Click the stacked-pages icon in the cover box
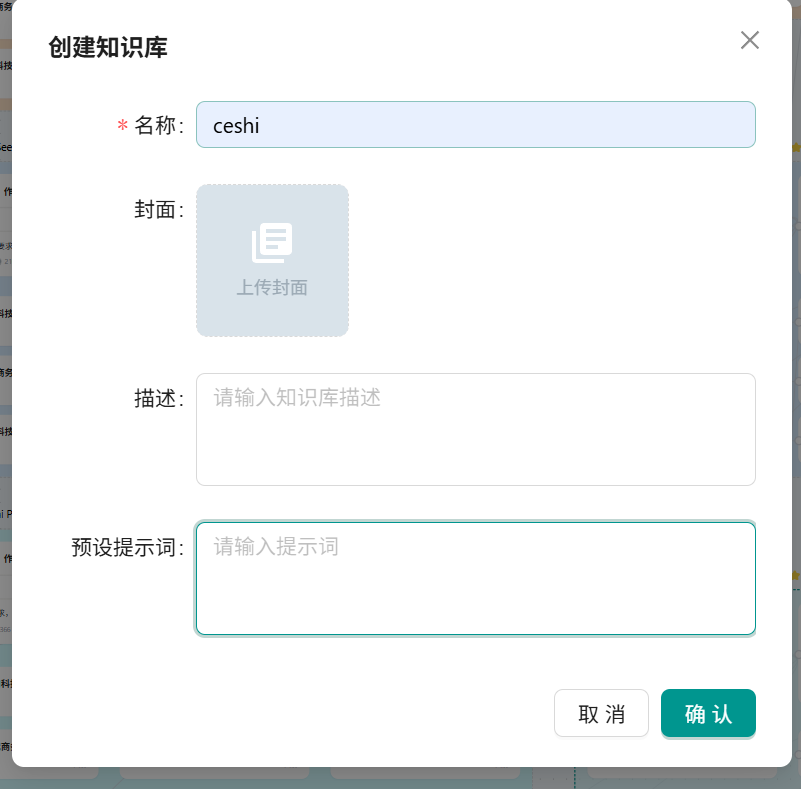This screenshot has height=789, width=801. point(271,242)
